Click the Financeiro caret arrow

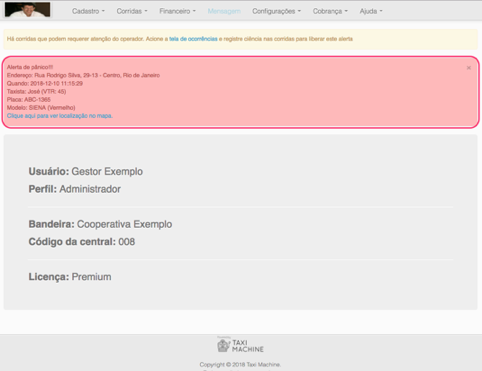coord(194,11)
